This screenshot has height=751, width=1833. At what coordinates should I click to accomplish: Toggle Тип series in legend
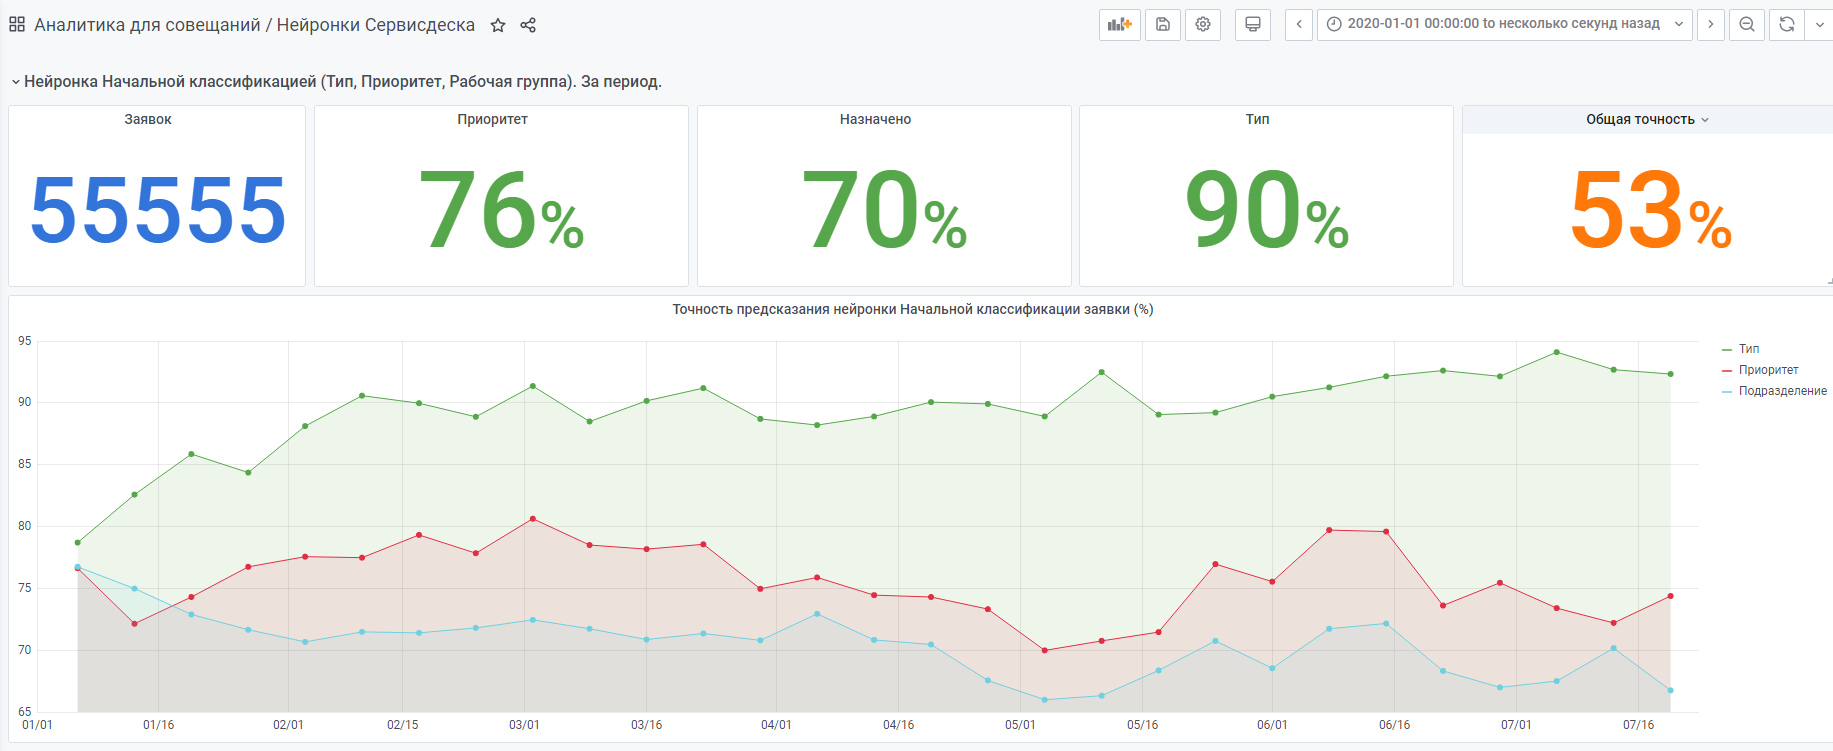tap(1749, 349)
